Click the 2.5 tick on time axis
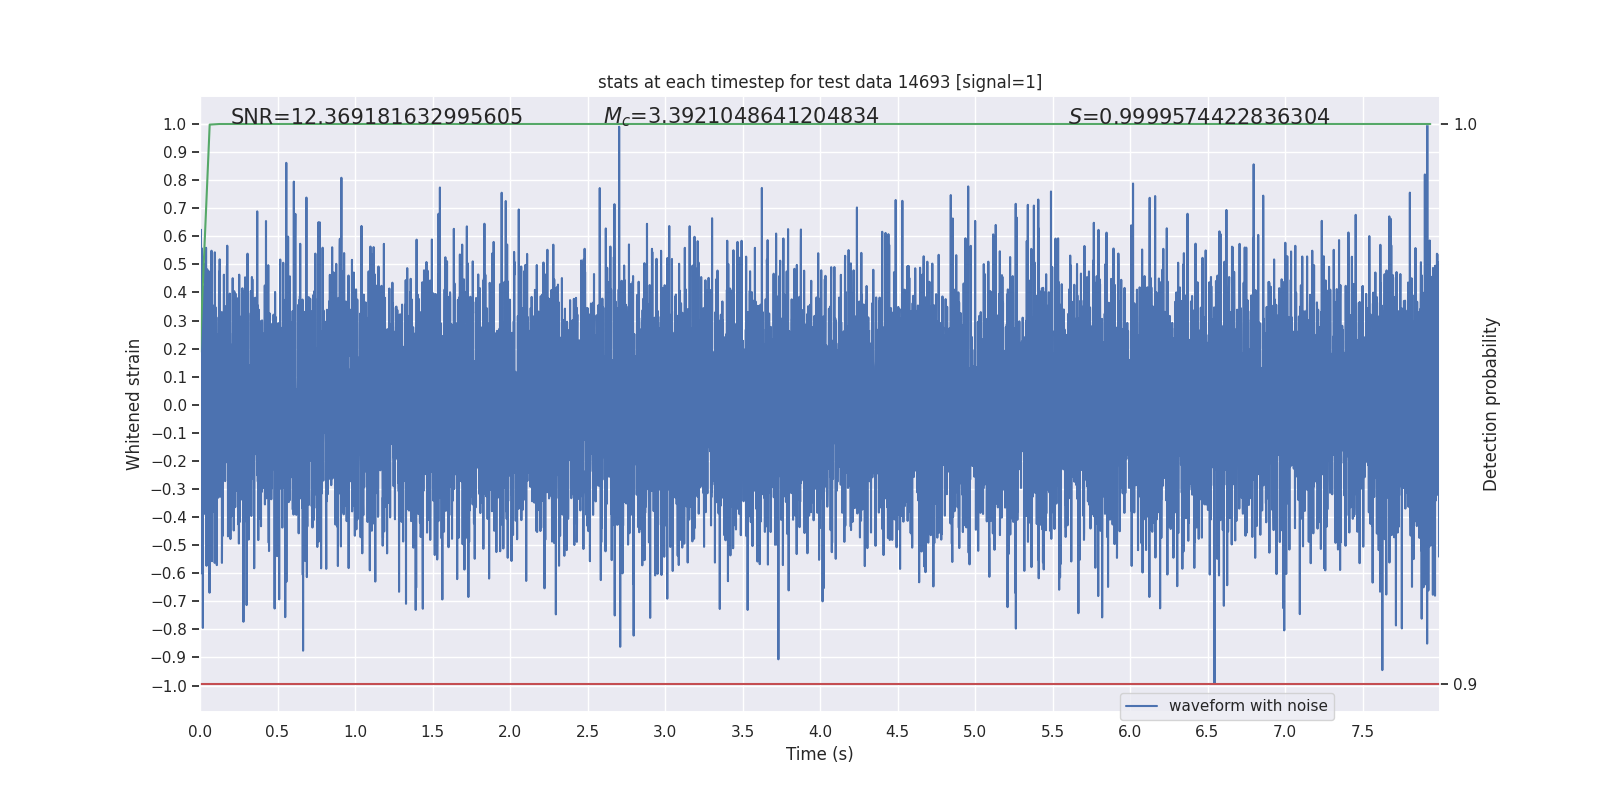 tap(588, 731)
